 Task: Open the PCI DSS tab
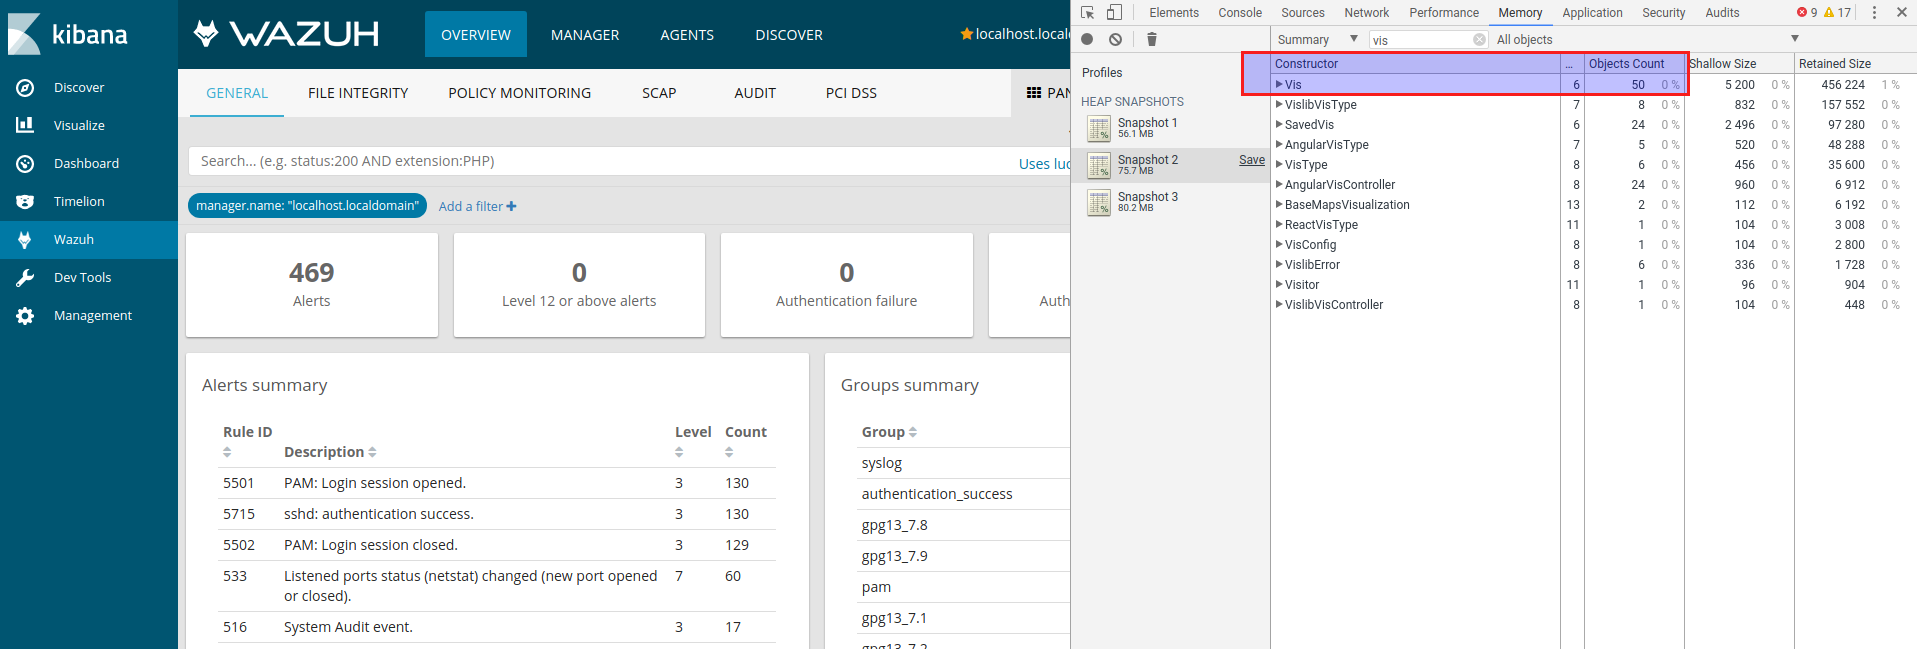coord(851,93)
